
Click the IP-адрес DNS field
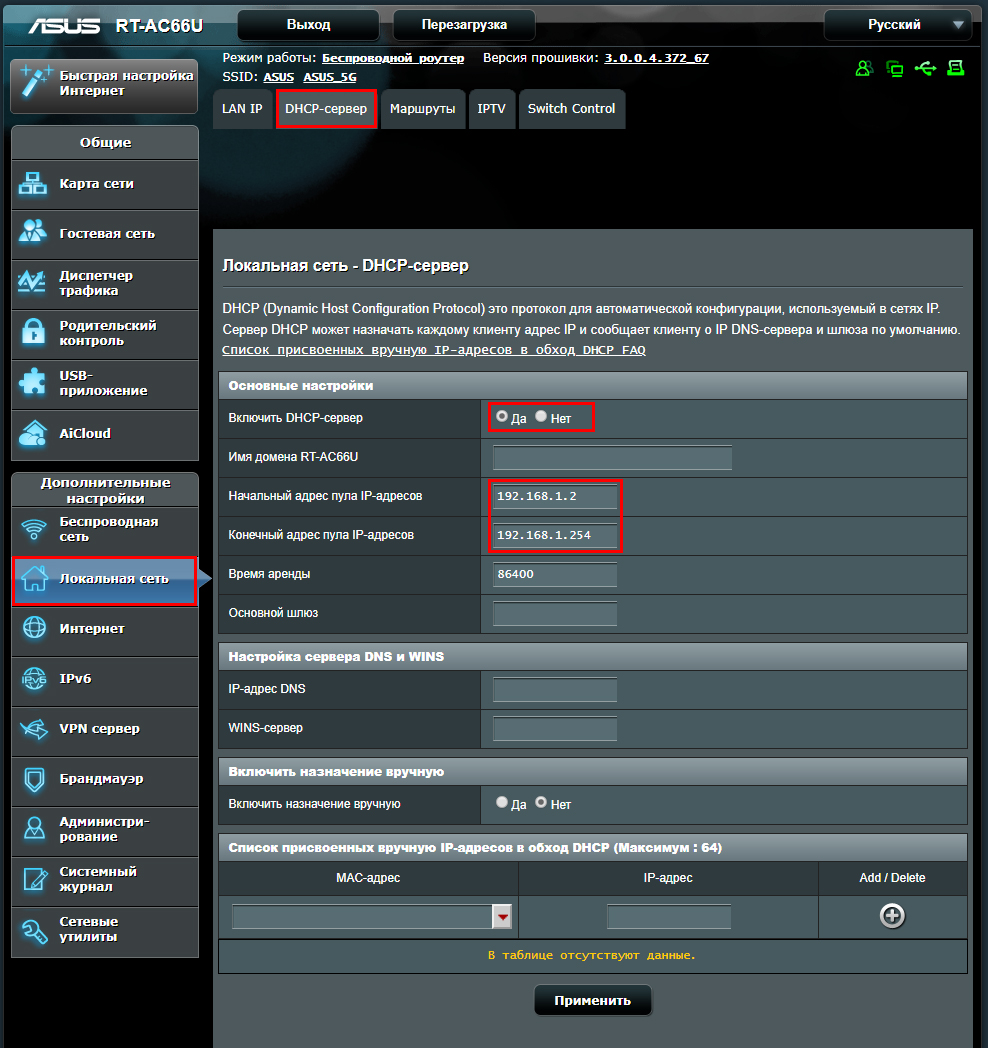555,689
